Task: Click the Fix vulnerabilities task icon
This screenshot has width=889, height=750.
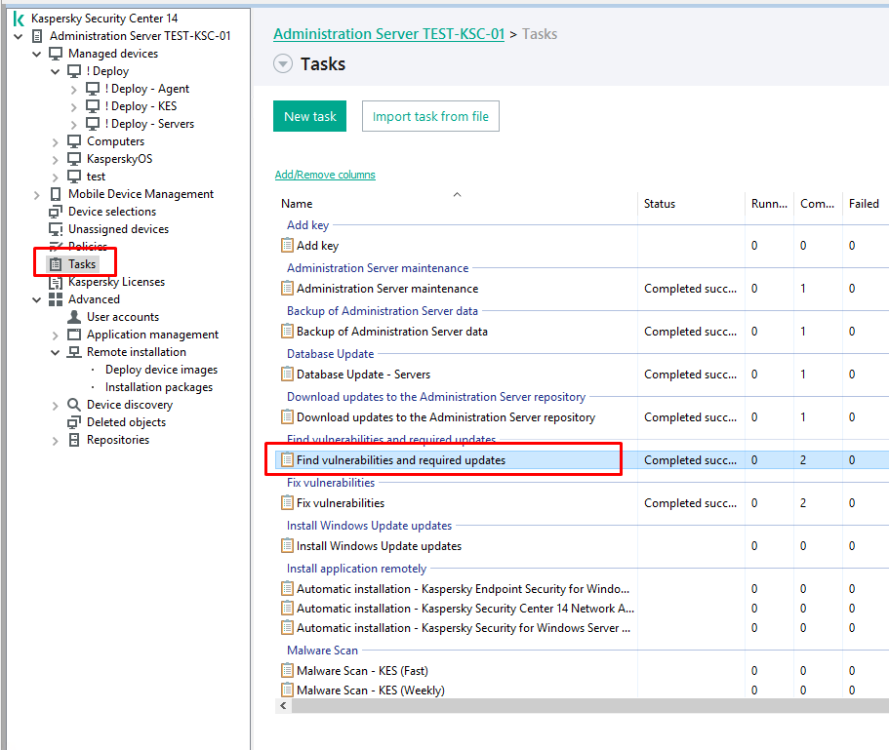Action: pos(287,503)
